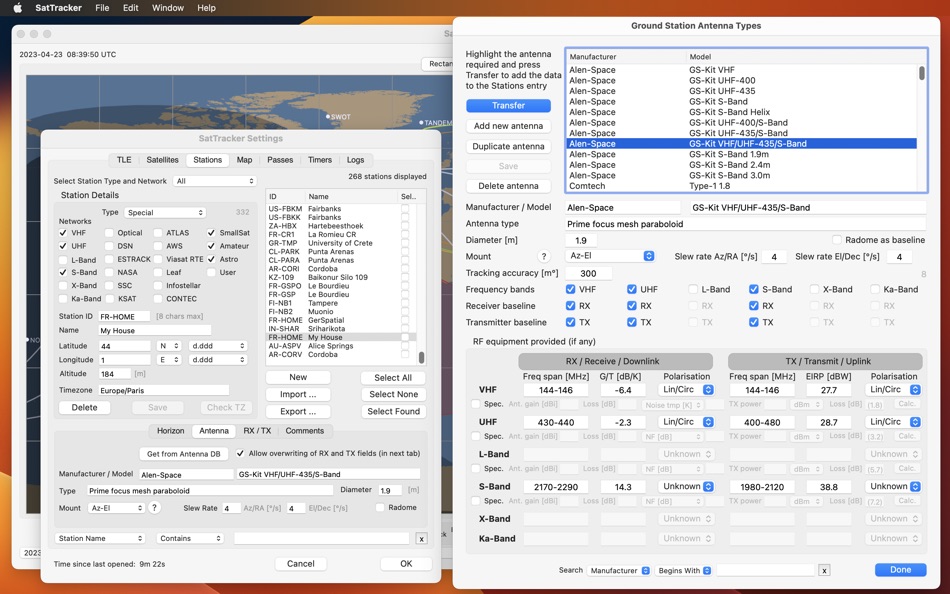Toggle the Amateur network checkbox

click(211, 246)
